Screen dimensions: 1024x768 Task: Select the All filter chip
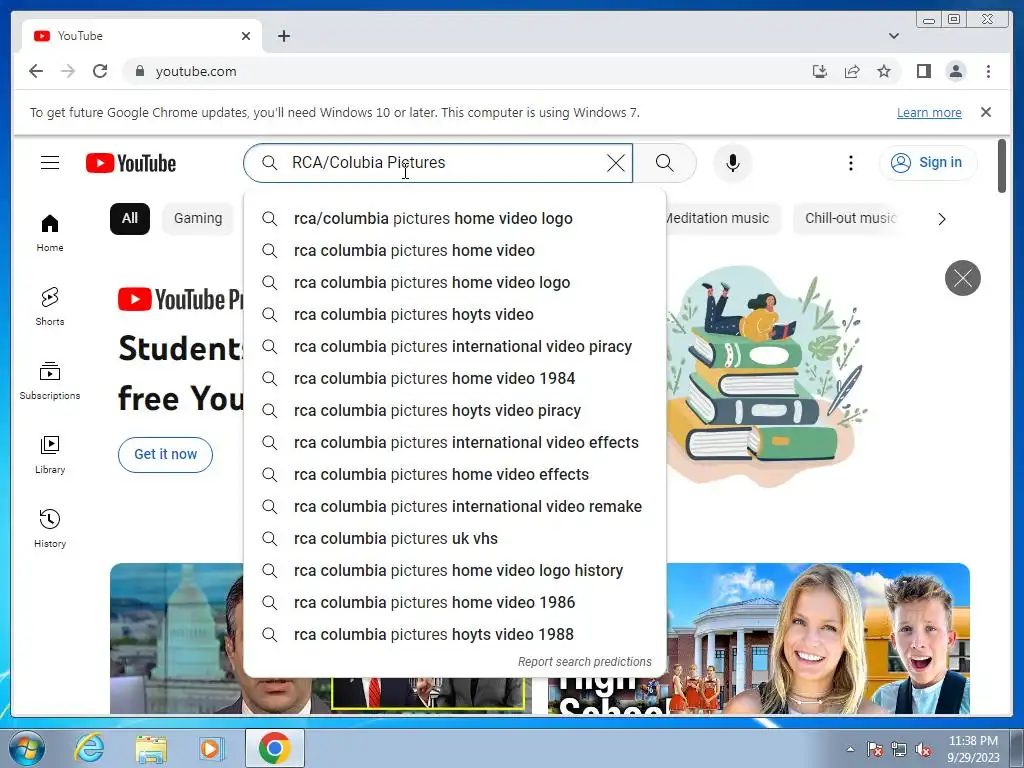[x=130, y=218]
